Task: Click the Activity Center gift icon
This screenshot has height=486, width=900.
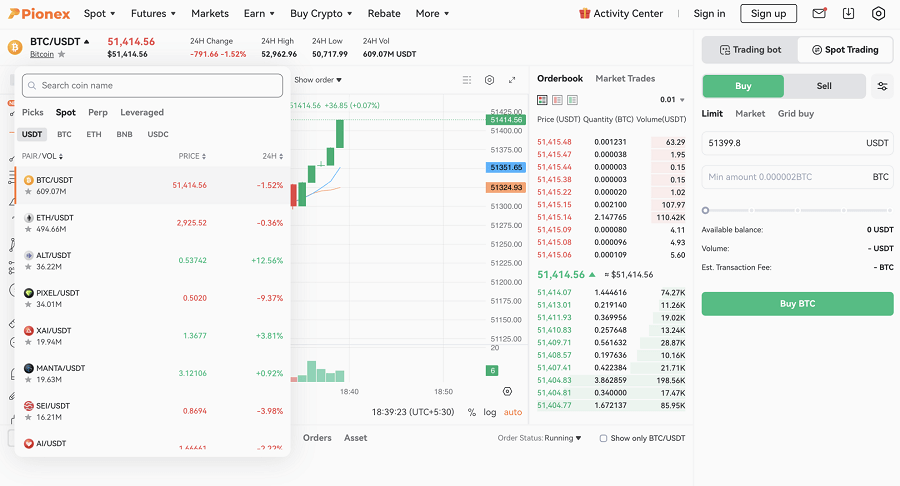Action: [584, 13]
